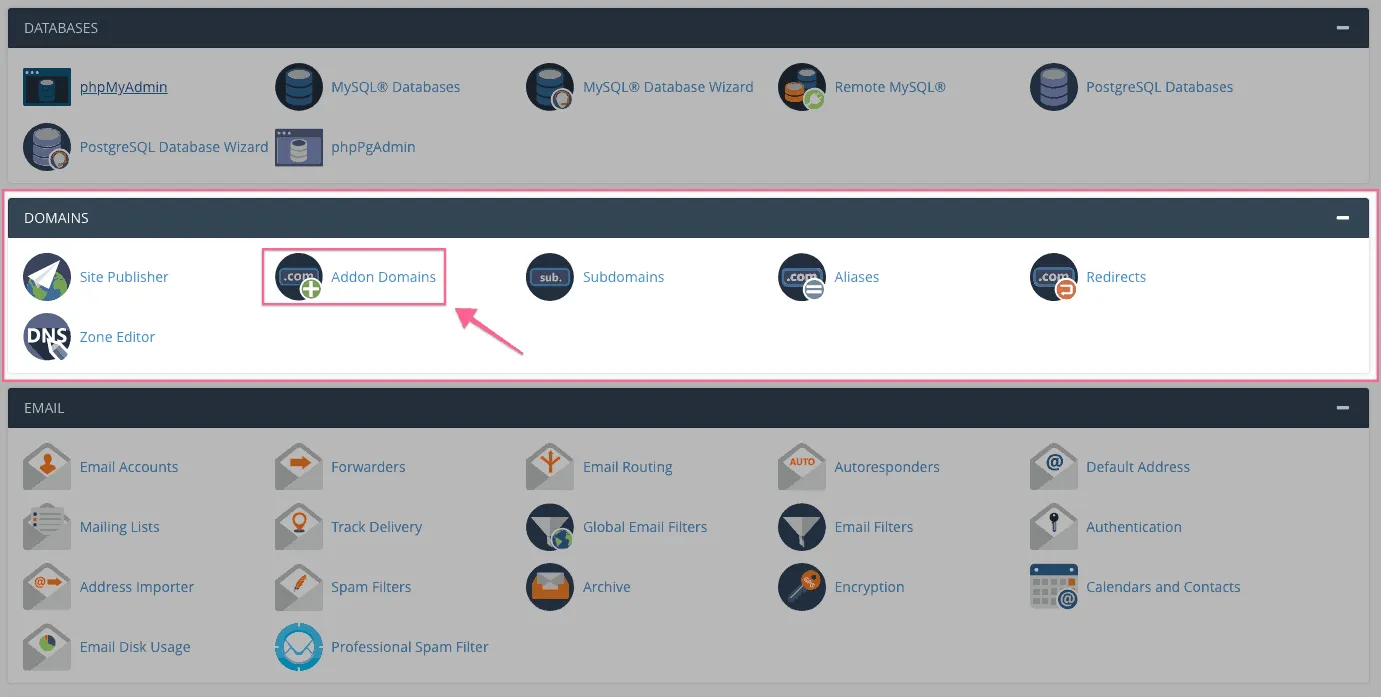Open the Professional Spam Filter icon
Screen dimensions: 1381x697
click(299, 647)
